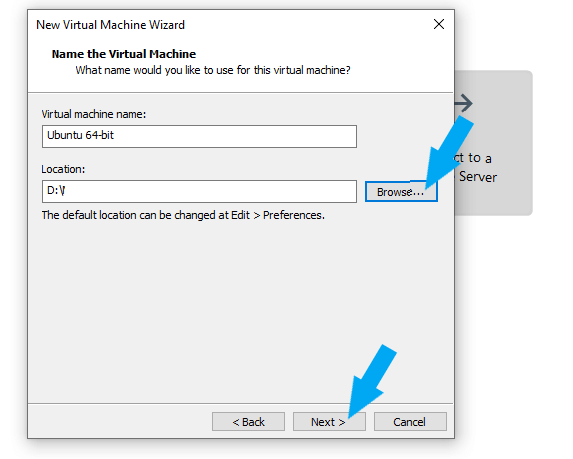Close the New Virtual Machine Wizard dialog

click(439, 24)
